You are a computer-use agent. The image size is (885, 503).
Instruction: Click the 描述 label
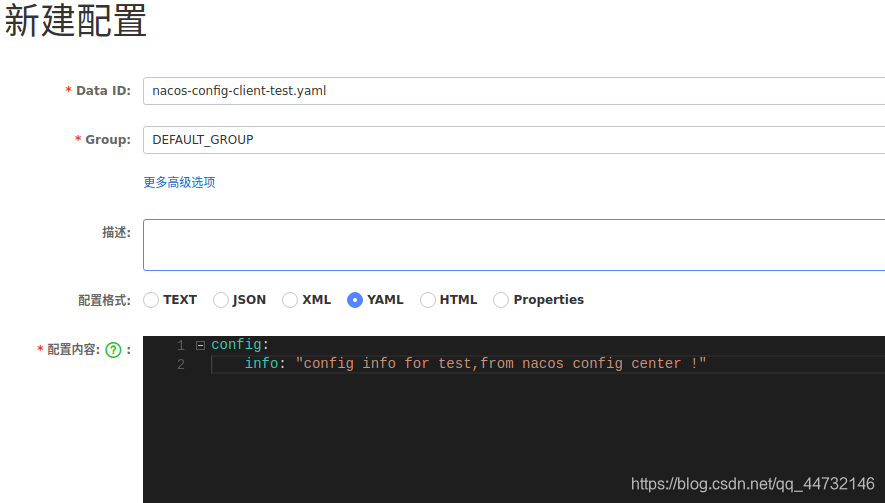click(x=116, y=232)
